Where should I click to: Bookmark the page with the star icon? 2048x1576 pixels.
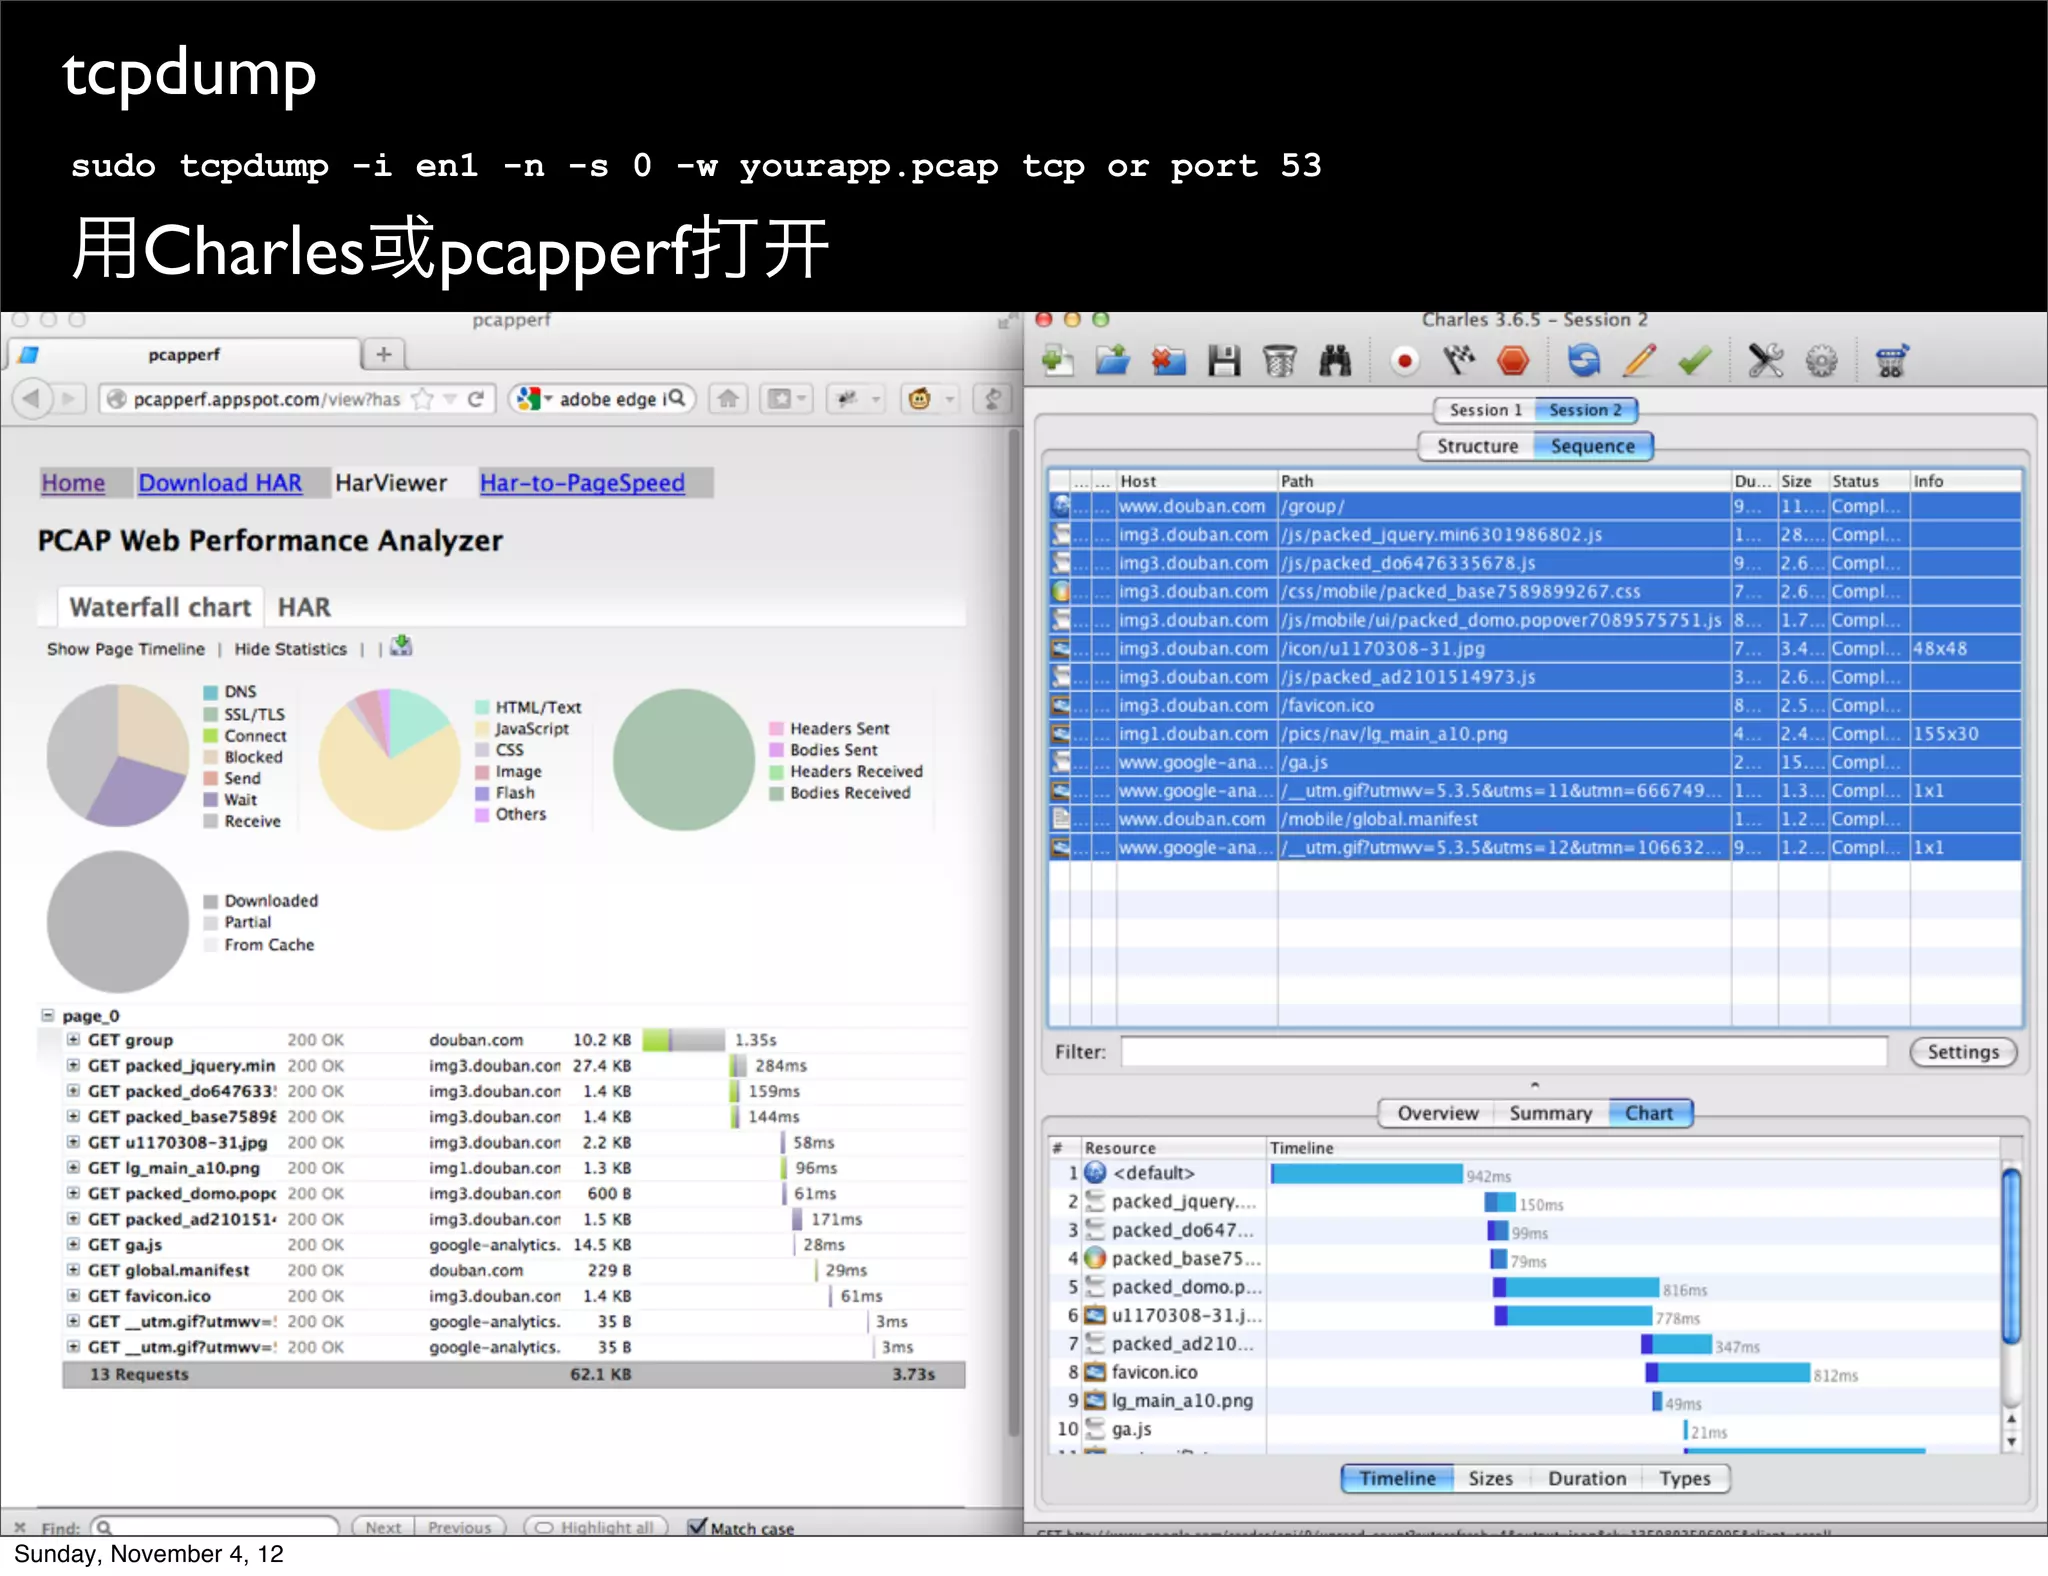coord(423,399)
